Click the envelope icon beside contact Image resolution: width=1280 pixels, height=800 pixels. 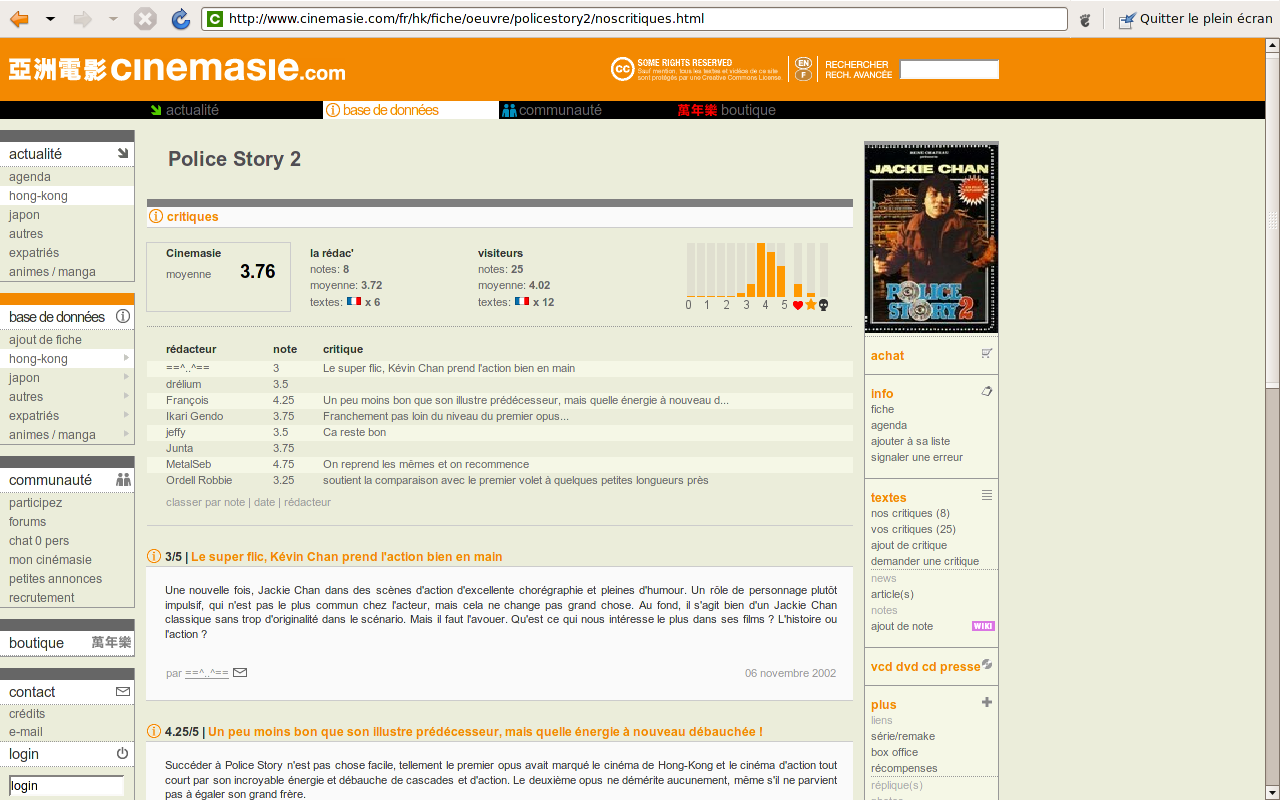pyautogui.click(x=123, y=691)
